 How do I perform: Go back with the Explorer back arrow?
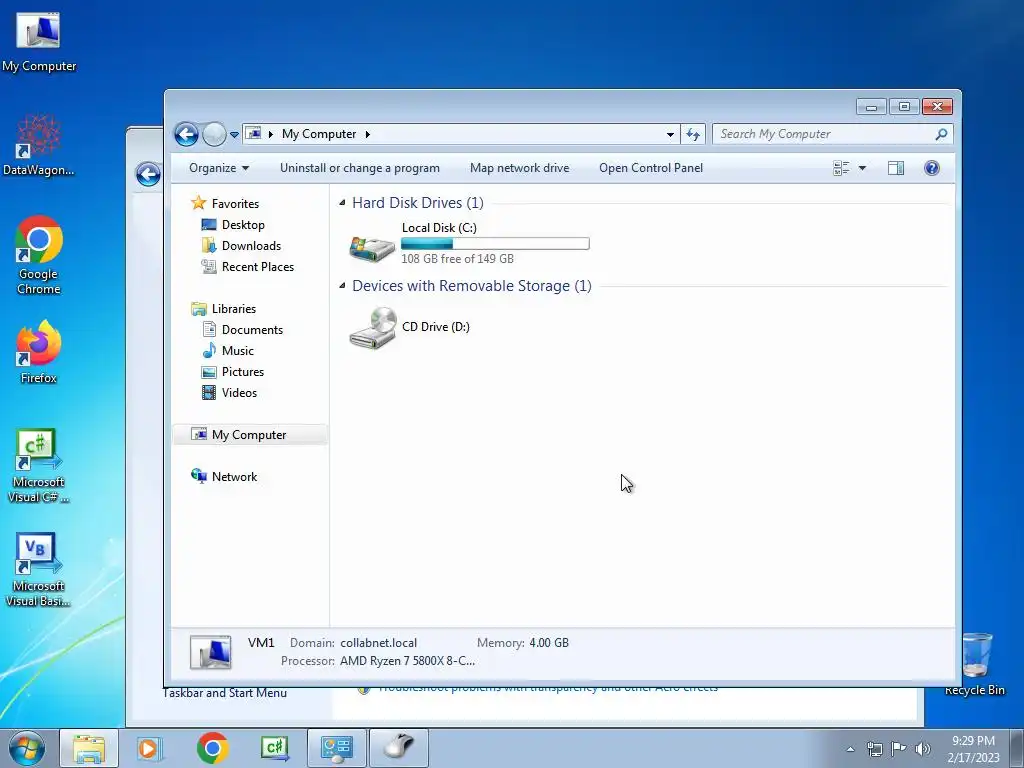[186, 135]
